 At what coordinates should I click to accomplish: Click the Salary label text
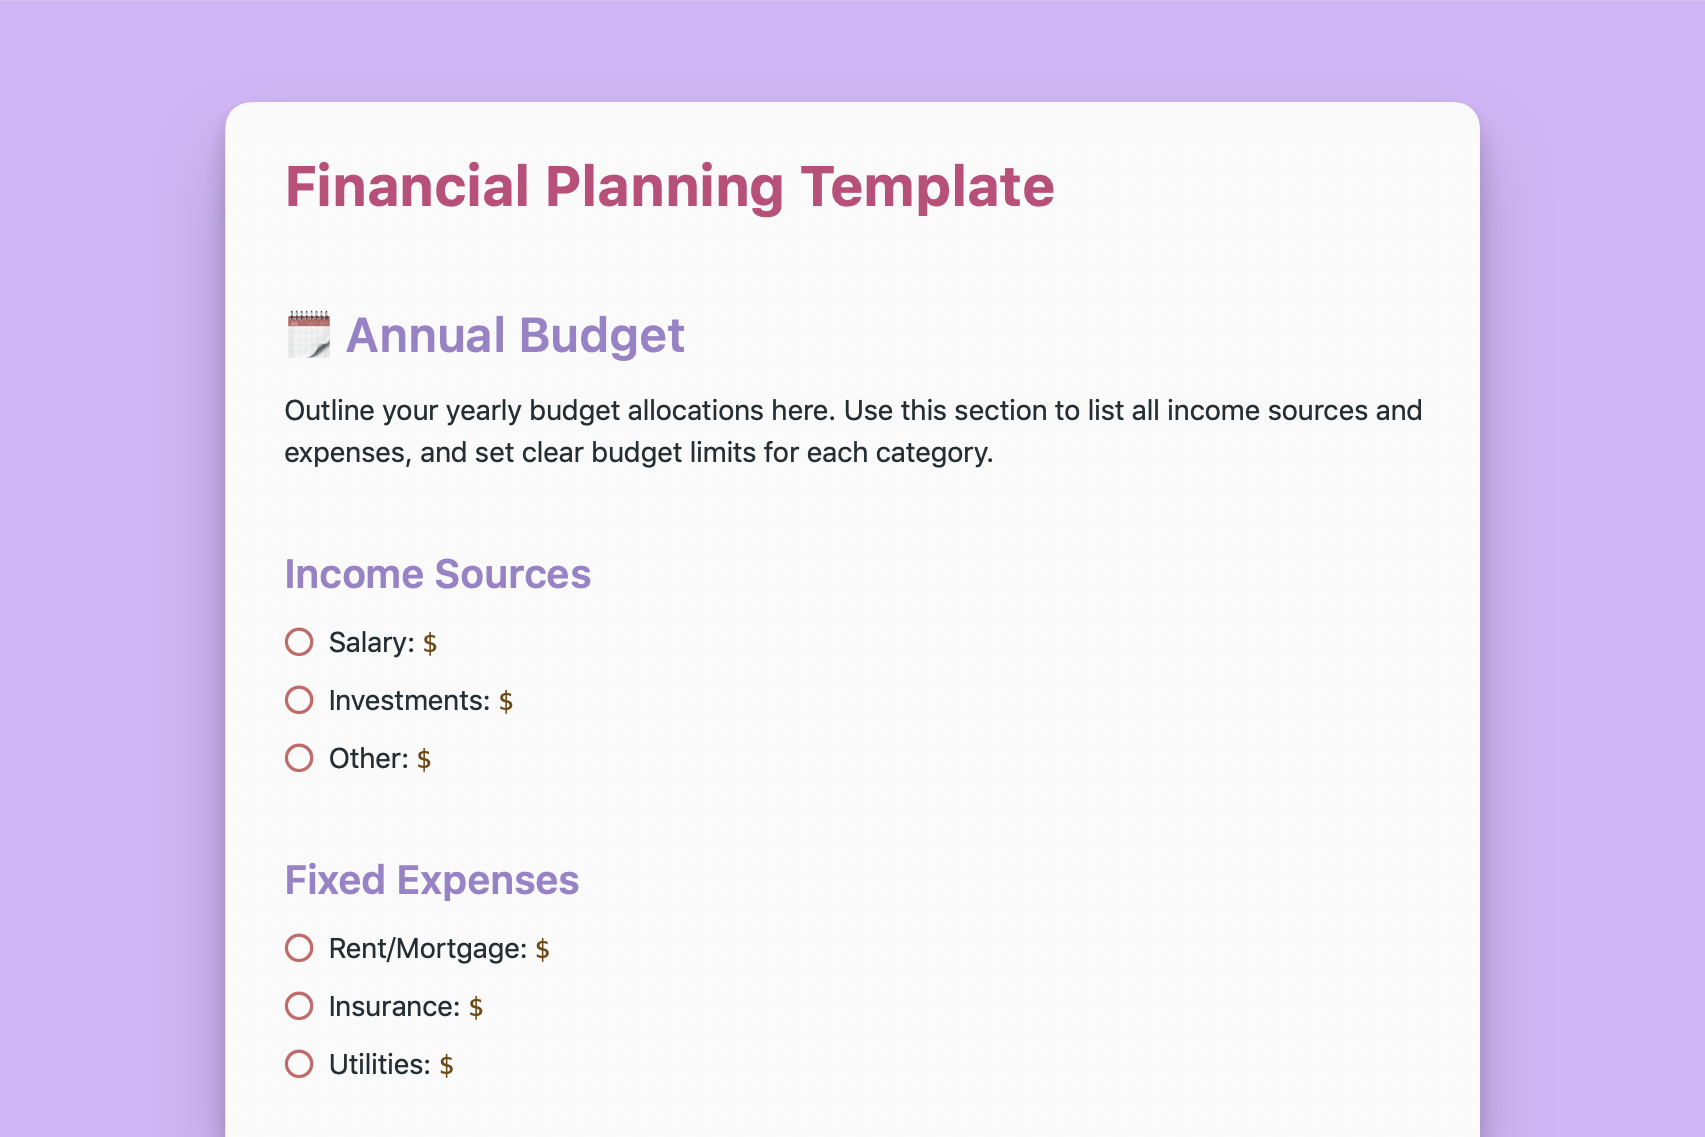pyautogui.click(x=371, y=642)
